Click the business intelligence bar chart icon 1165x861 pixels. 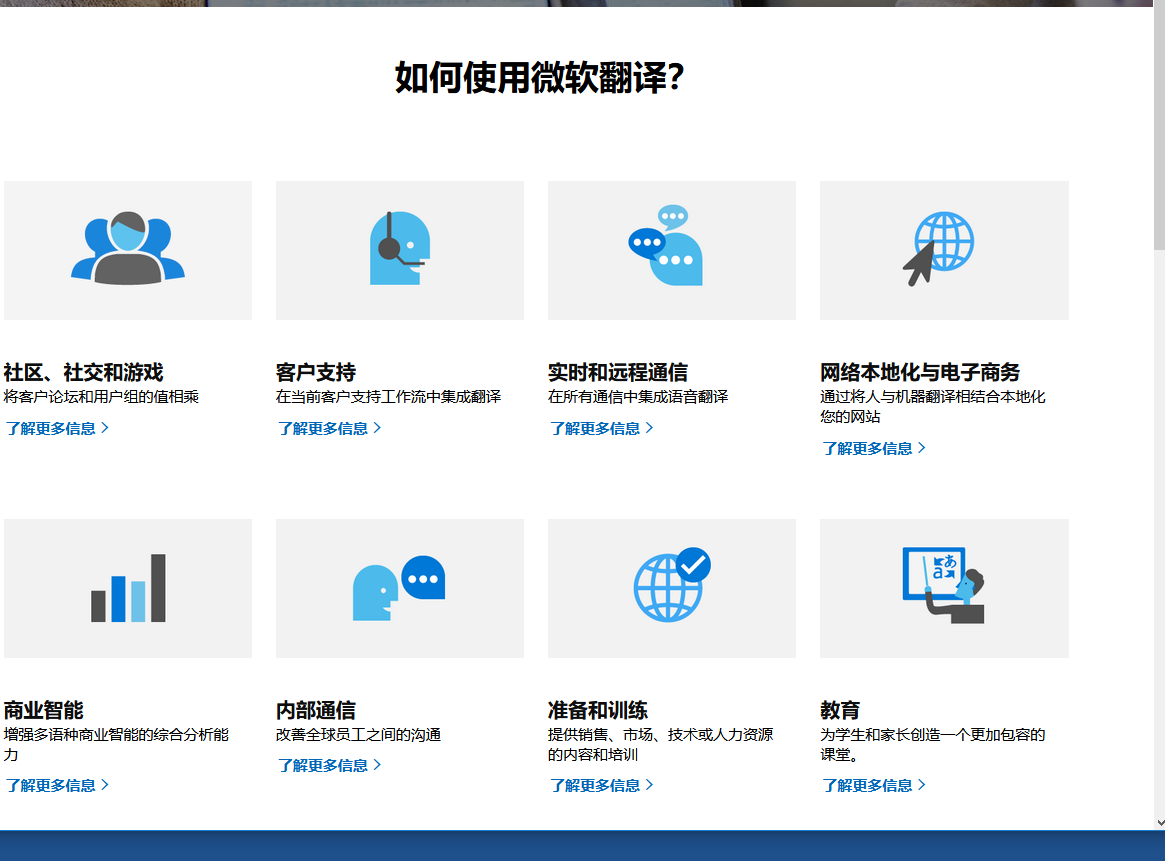coord(129,588)
